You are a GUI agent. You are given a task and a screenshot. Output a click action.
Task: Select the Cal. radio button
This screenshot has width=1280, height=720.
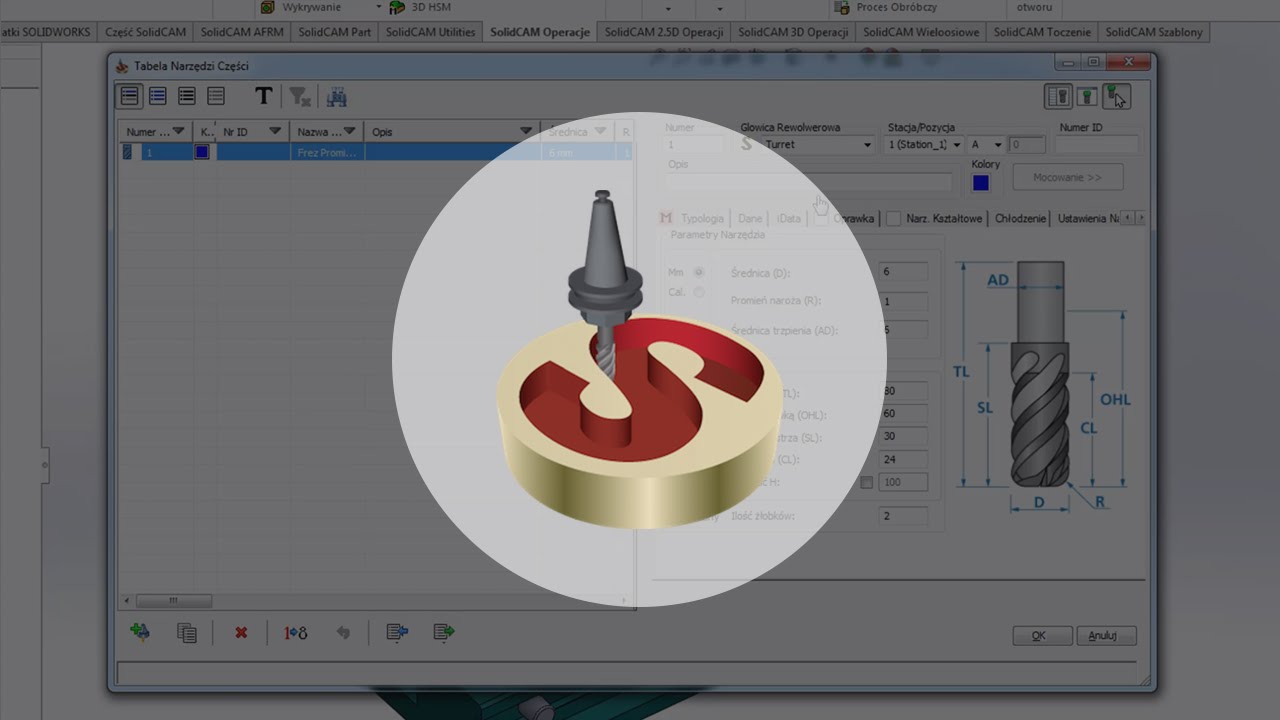coord(699,292)
